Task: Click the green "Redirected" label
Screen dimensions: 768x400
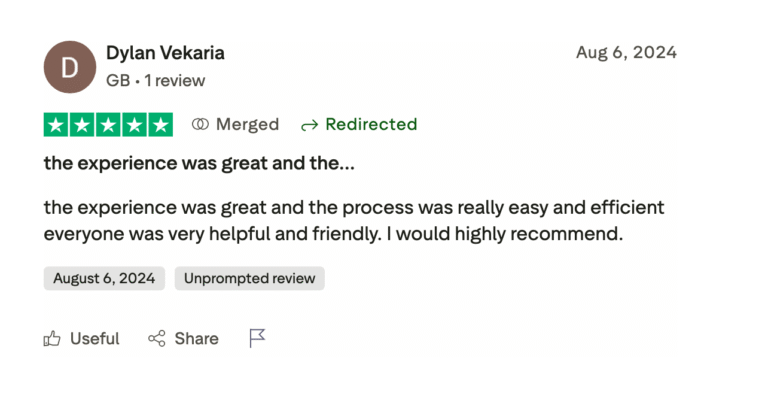Action: point(371,125)
